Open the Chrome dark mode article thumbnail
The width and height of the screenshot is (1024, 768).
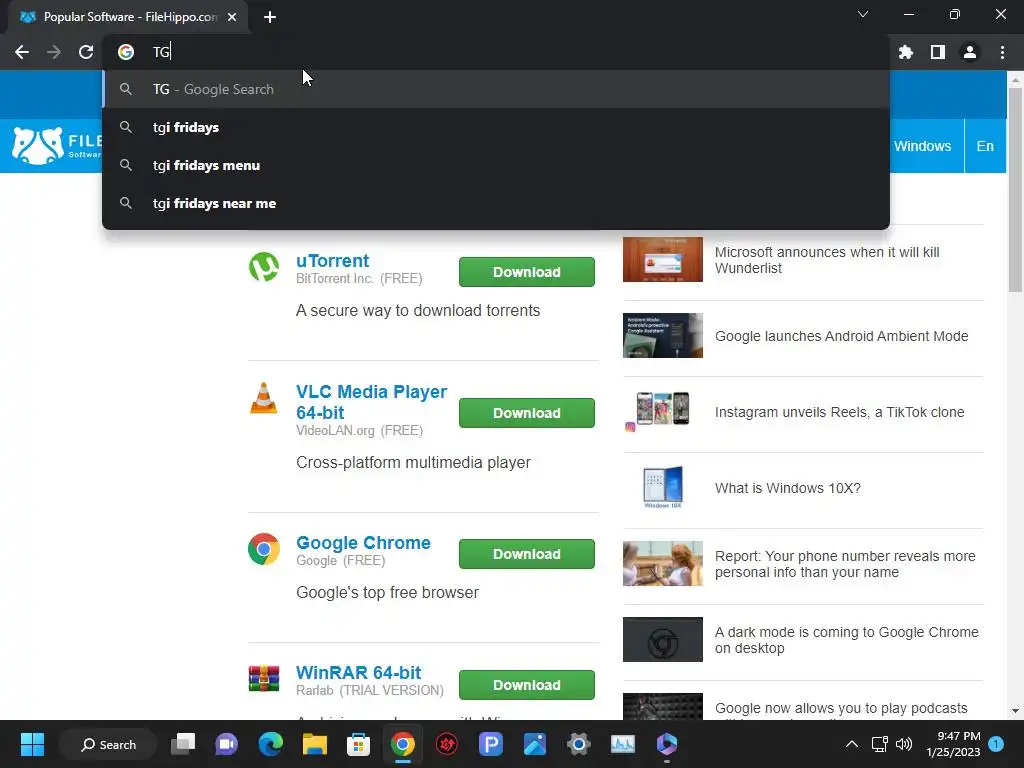(x=663, y=639)
